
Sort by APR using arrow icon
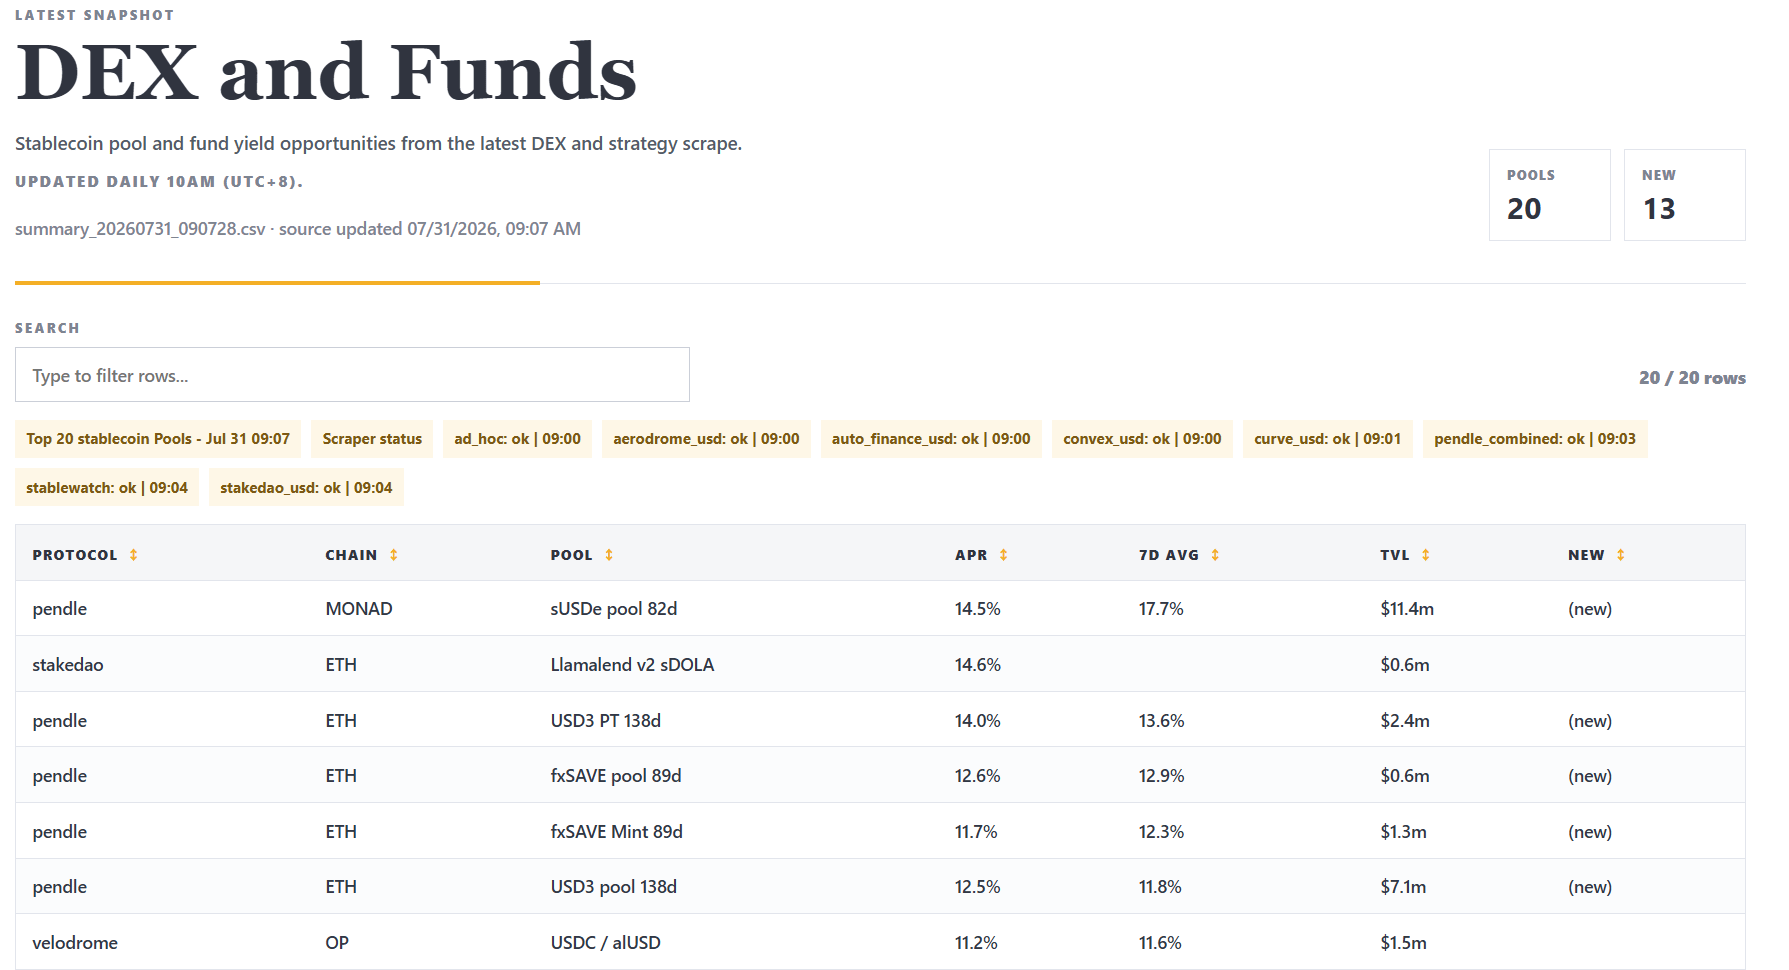(1003, 555)
